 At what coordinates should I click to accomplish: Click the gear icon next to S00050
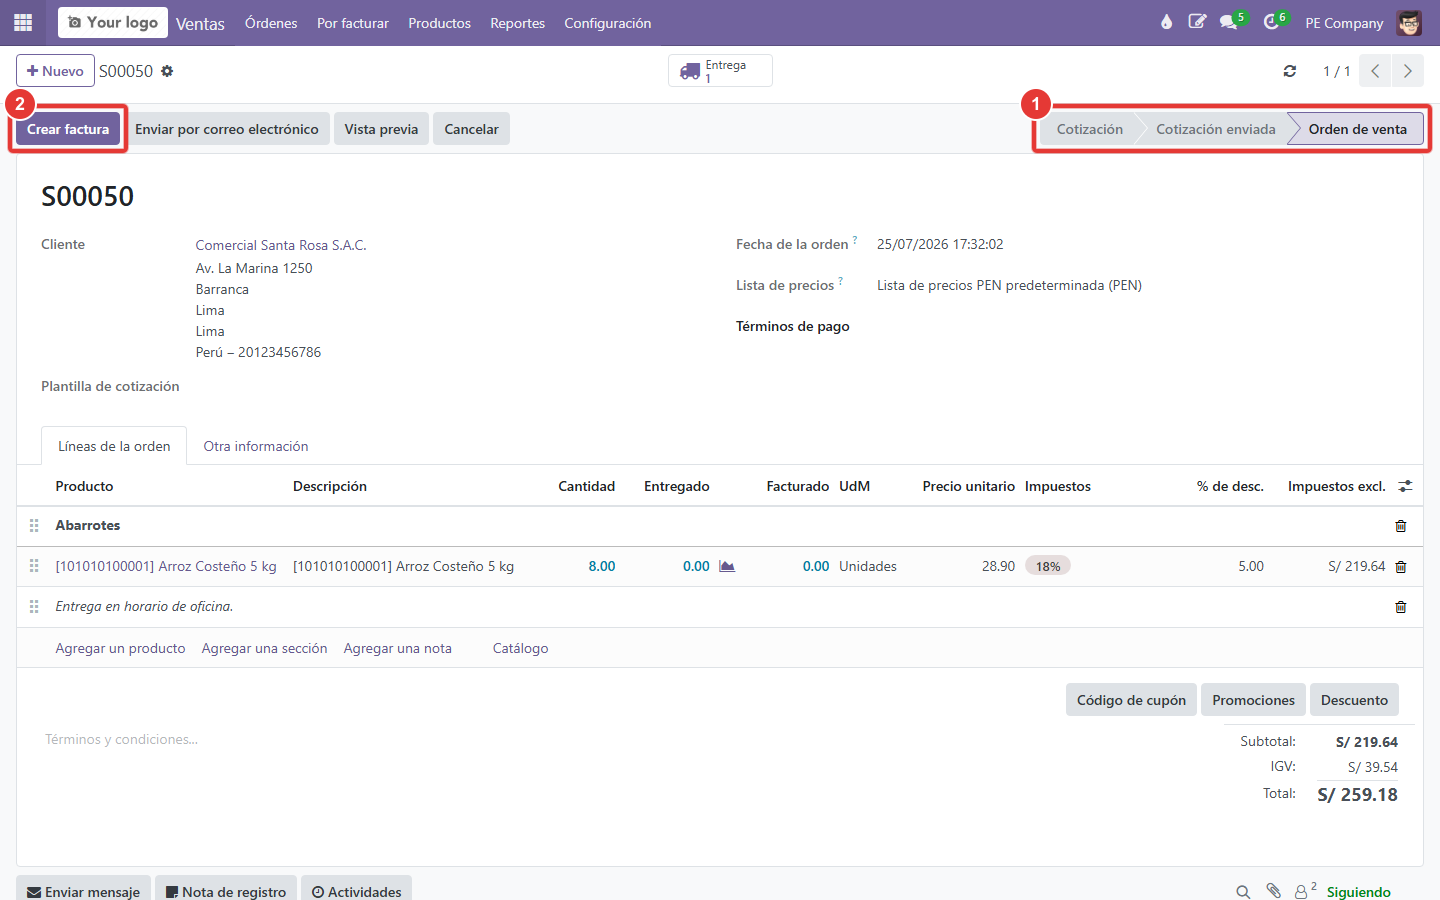point(167,71)
